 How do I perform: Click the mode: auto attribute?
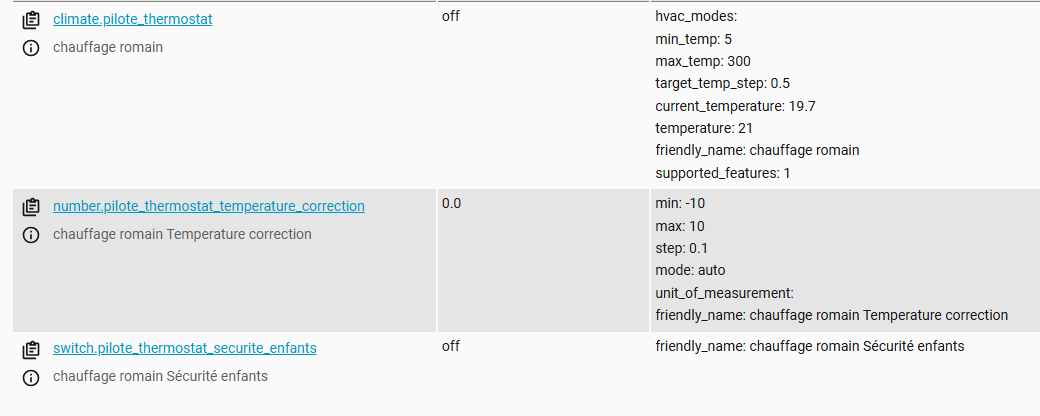click(x=690, y=270)
